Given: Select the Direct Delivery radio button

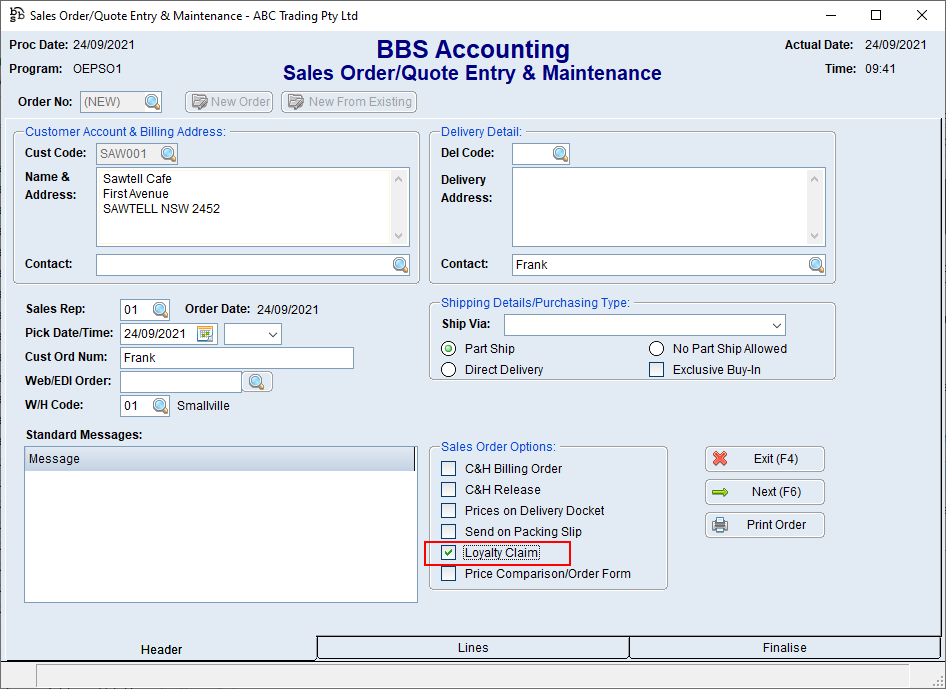Looking at the screenshot, I should [449, 370].
